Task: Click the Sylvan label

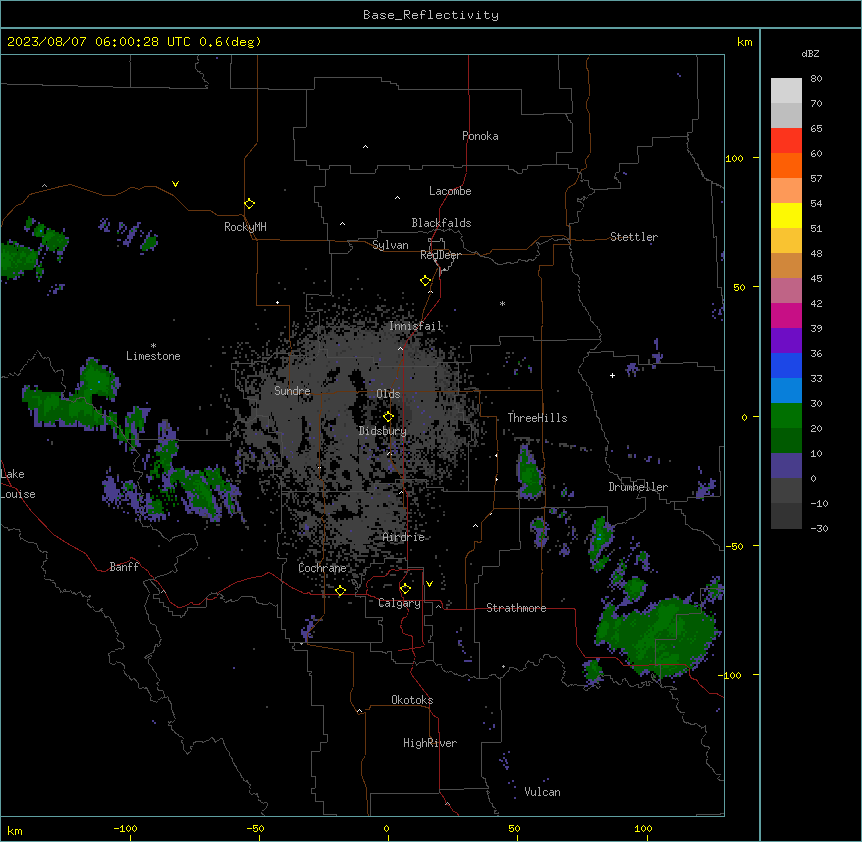Action: 390,245
